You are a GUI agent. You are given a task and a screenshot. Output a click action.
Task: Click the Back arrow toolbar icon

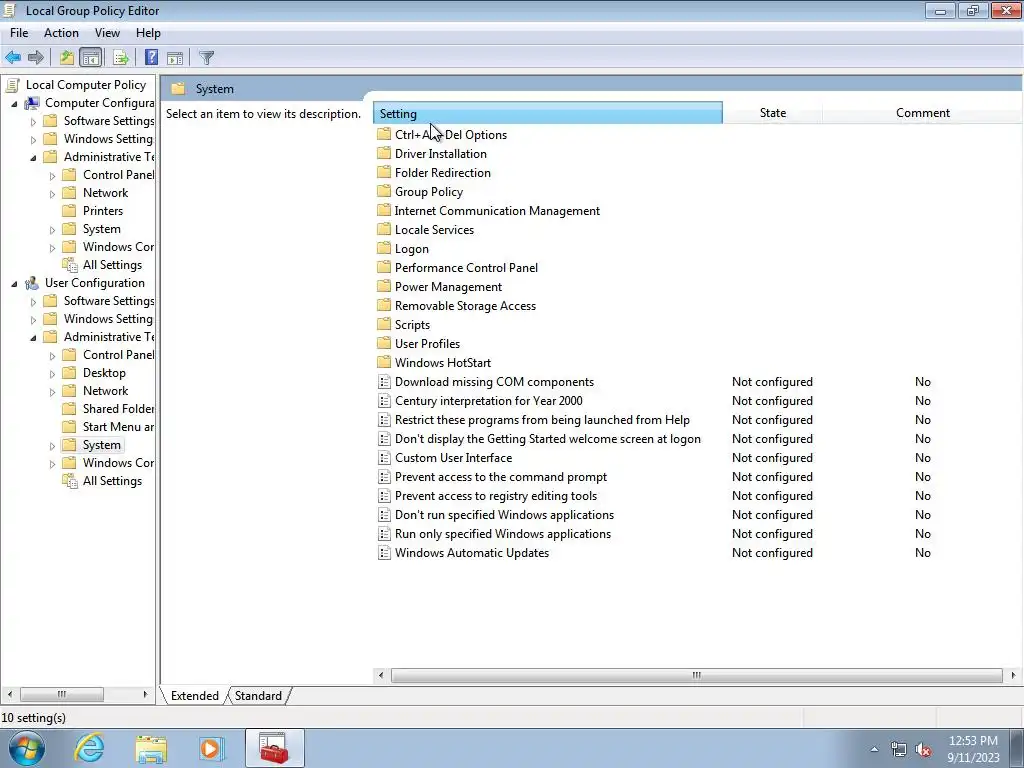click(12, 57)
